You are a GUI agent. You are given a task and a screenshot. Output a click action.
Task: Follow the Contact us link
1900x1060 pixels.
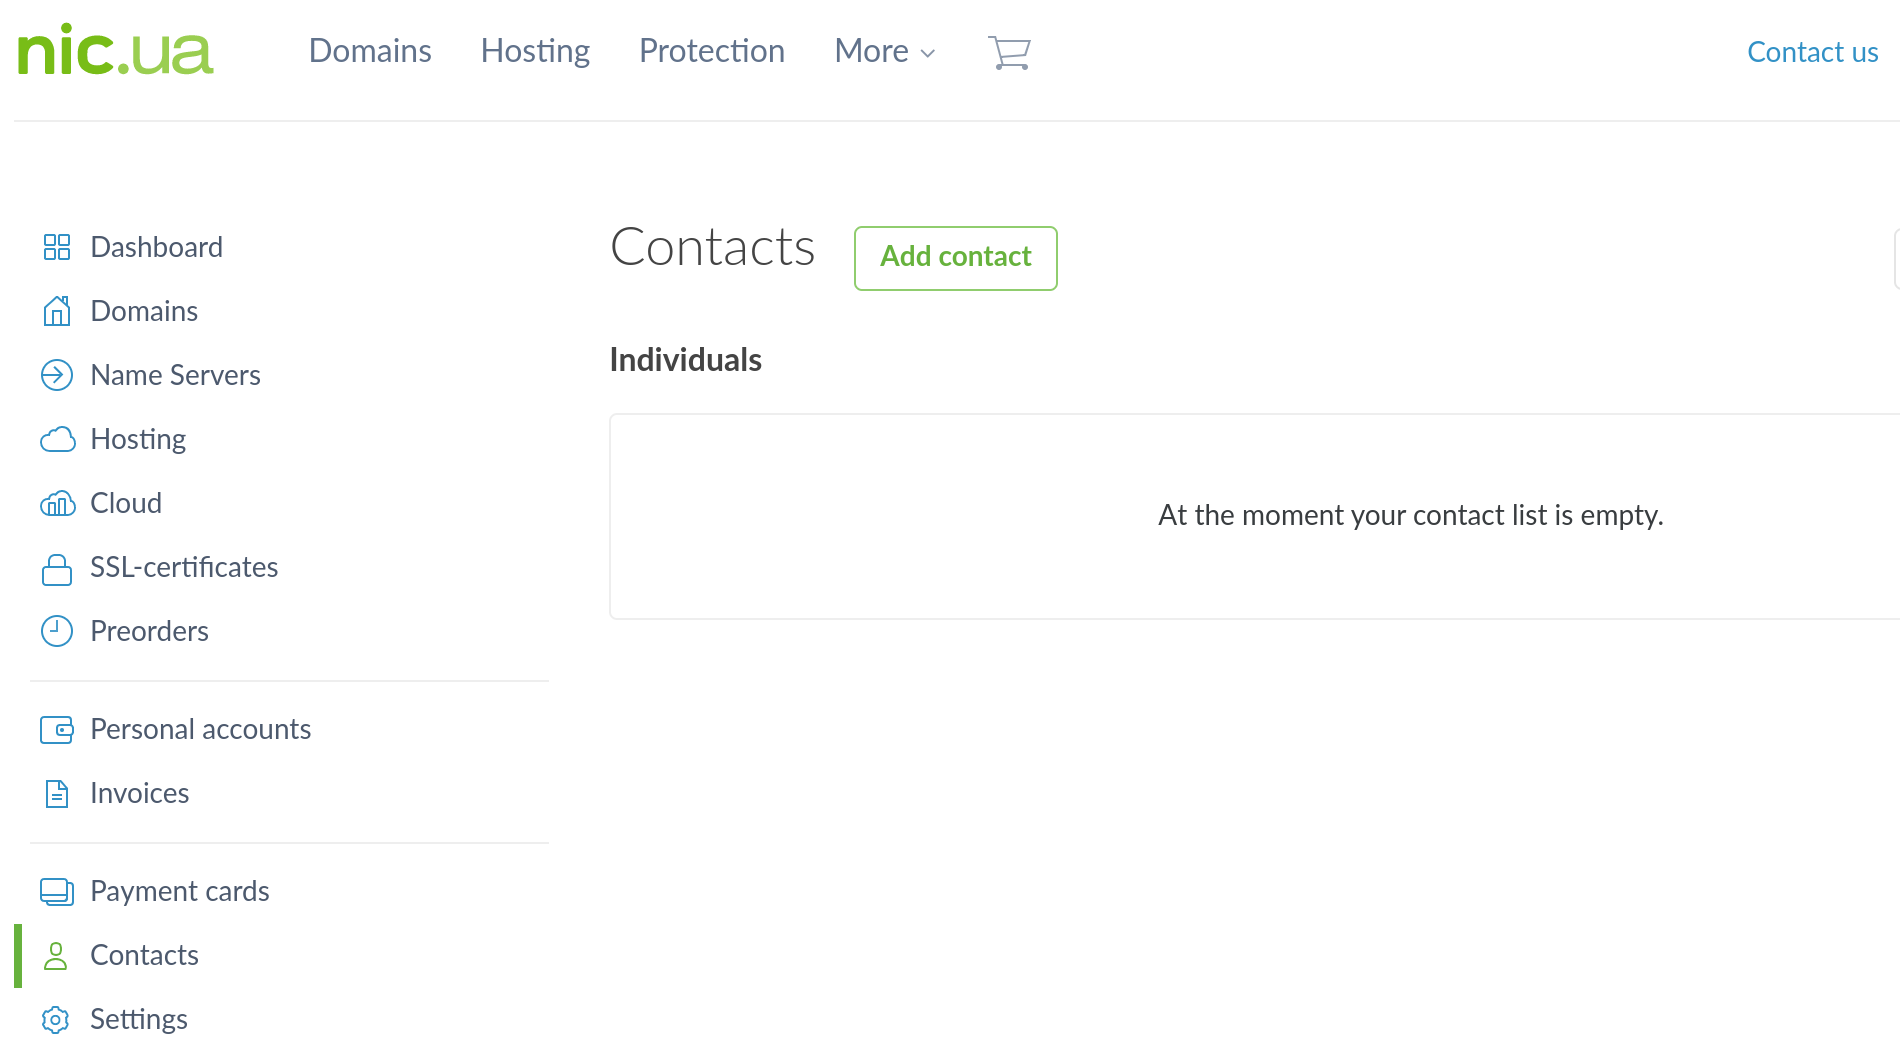(1812, 52)
